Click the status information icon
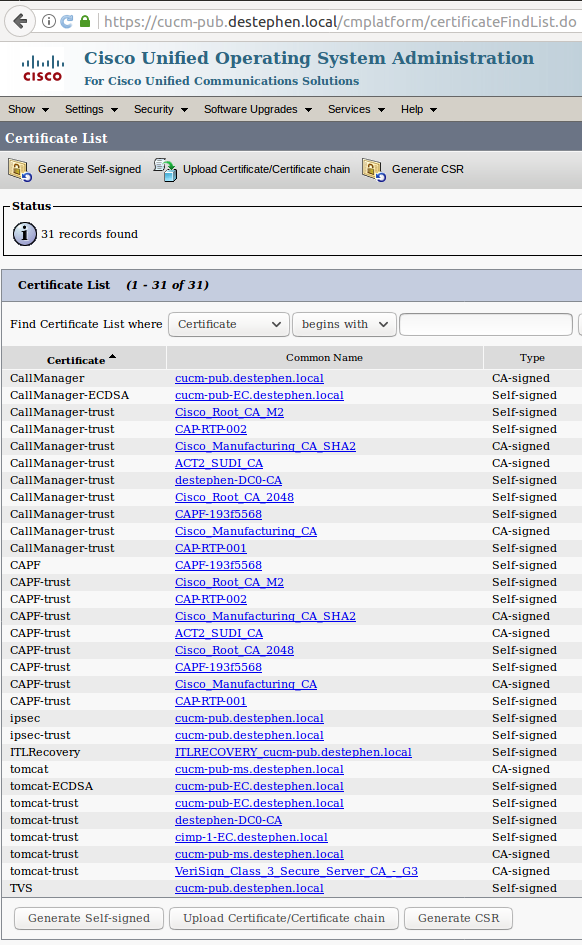The height and width of the screenshot is (945, 582). [25, 233]
